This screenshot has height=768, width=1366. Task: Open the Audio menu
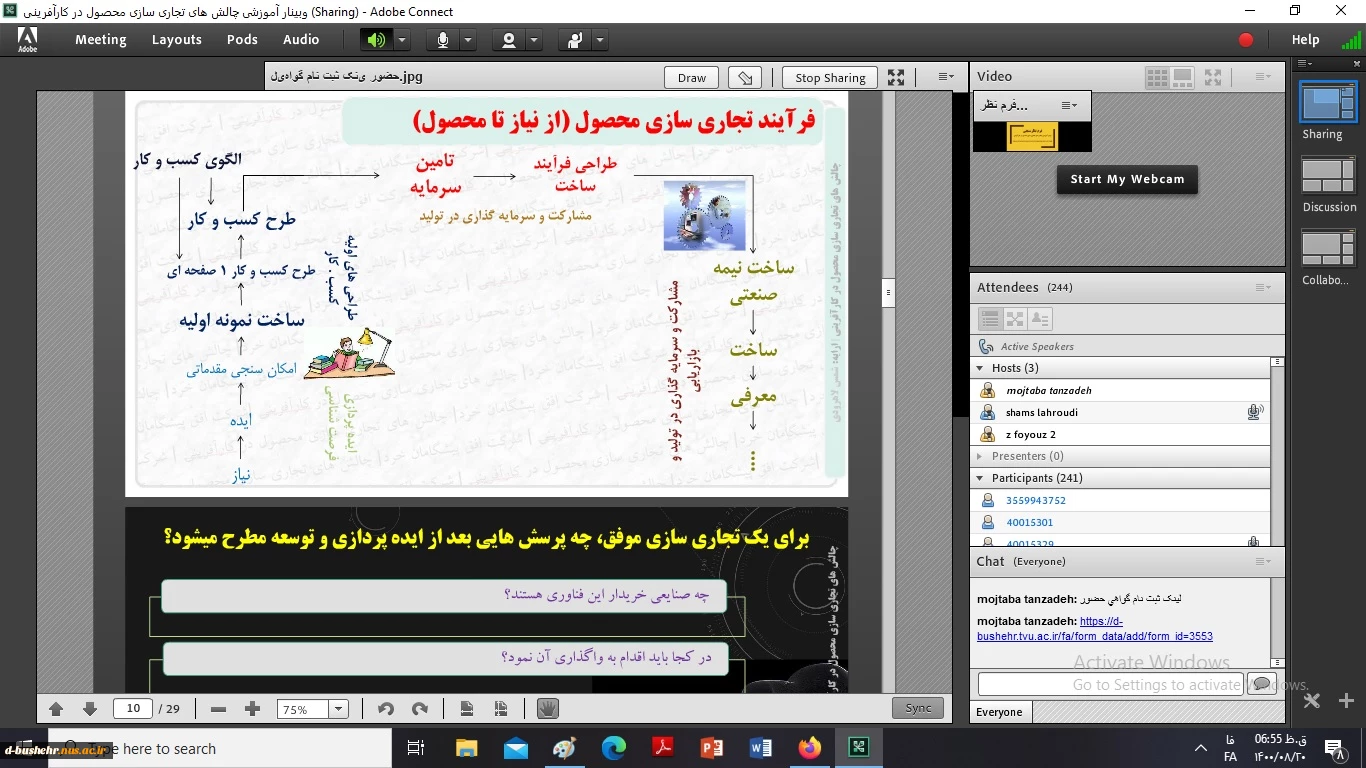[301, 40]
